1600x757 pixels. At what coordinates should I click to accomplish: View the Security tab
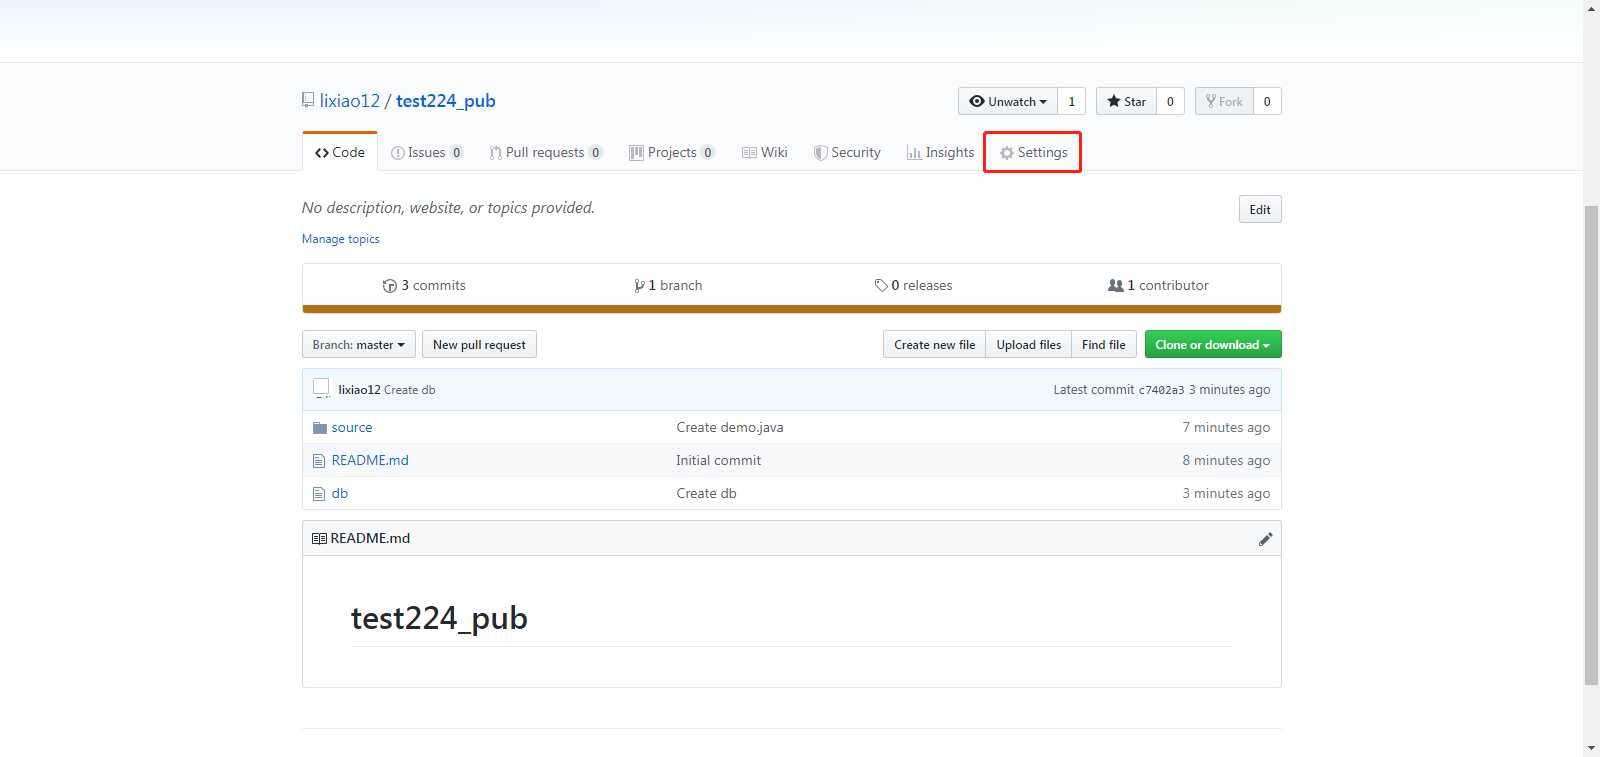click(847, 152)
